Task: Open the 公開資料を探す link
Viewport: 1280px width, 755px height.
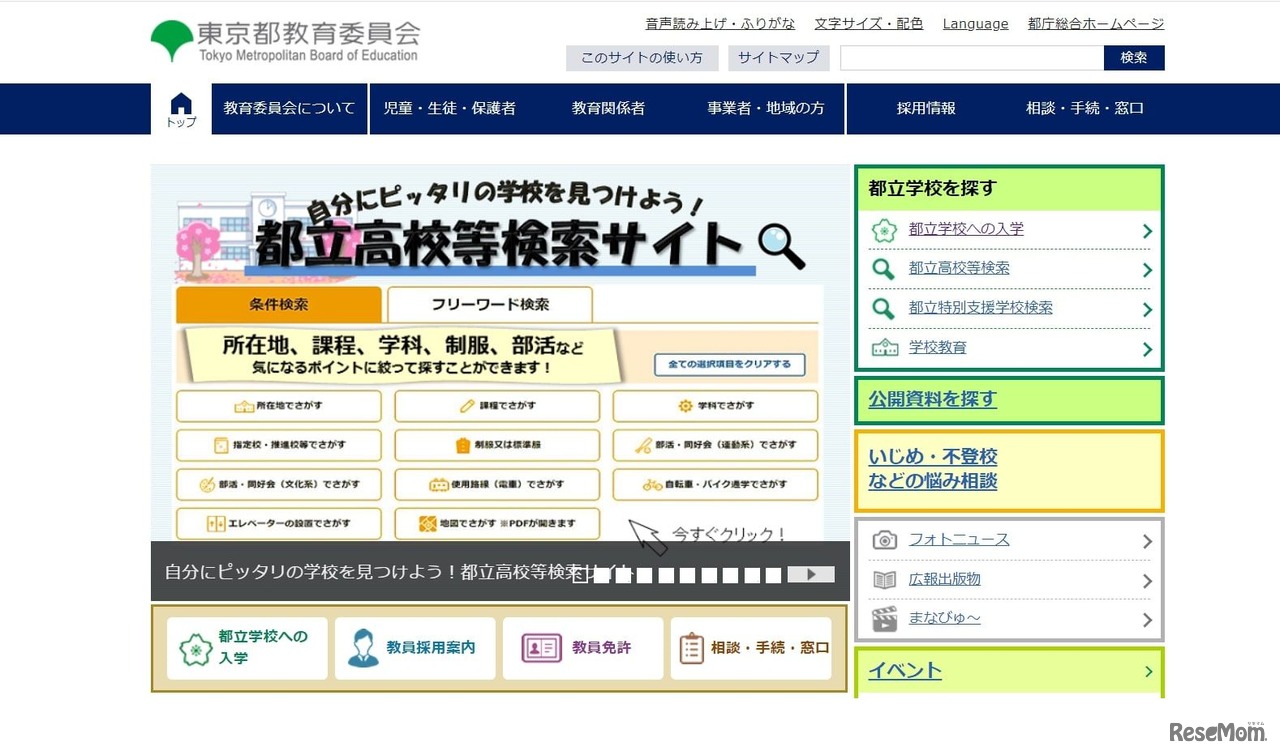Action: click(x=933, y=400)
